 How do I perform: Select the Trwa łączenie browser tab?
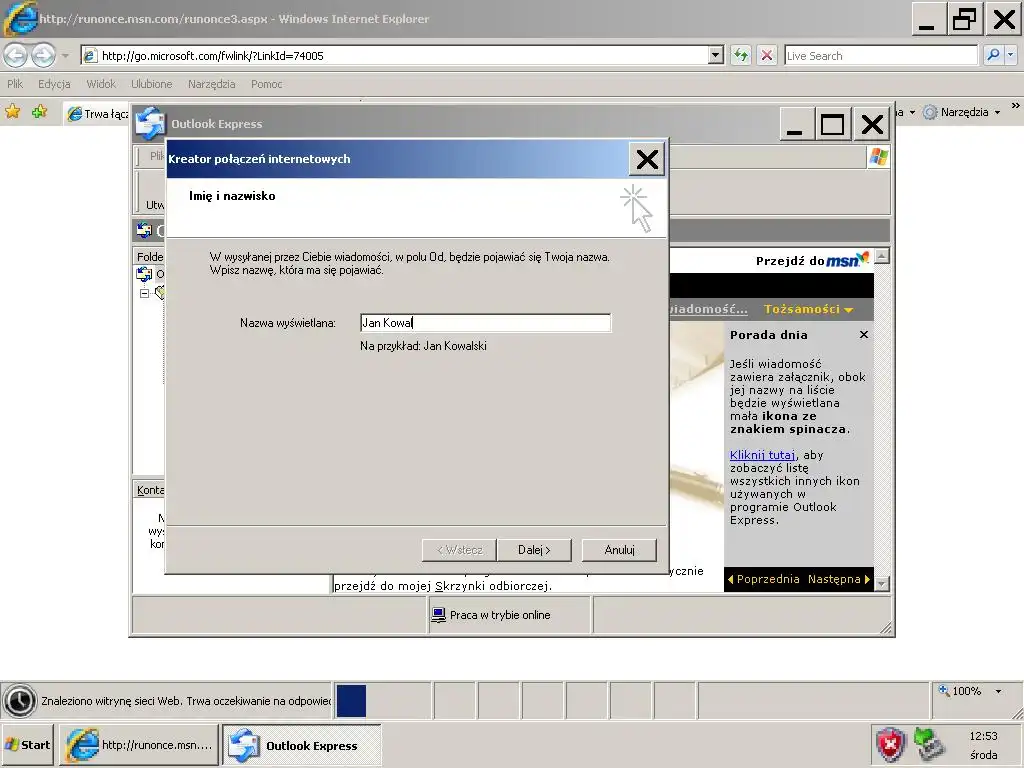(98, 114)
